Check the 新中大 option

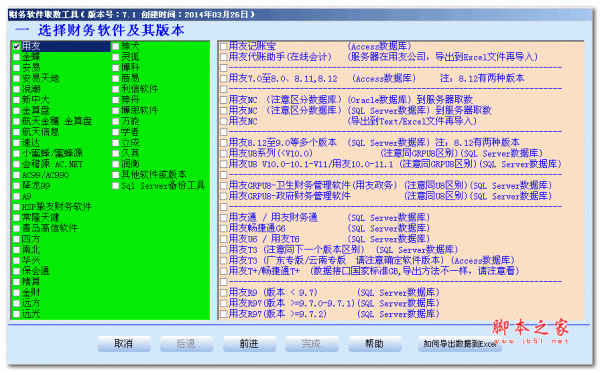[x=16, y=100]
